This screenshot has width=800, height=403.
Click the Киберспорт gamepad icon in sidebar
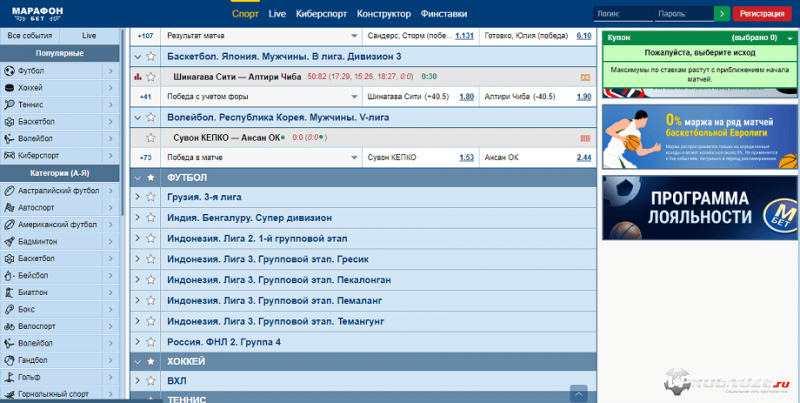(x=9, y=155)
